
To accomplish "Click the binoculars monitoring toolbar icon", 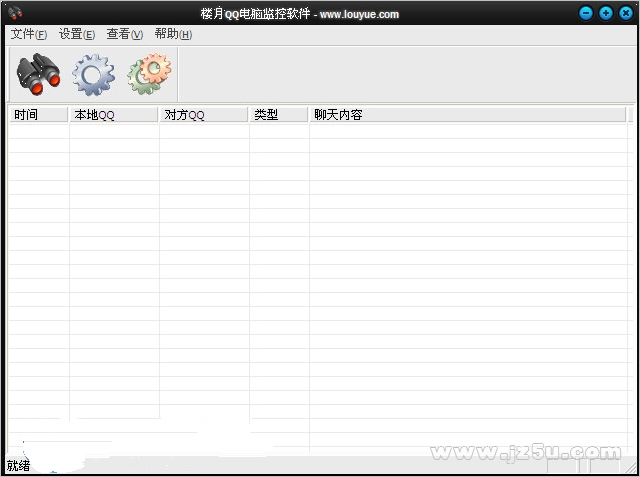I will click(38, 74).
